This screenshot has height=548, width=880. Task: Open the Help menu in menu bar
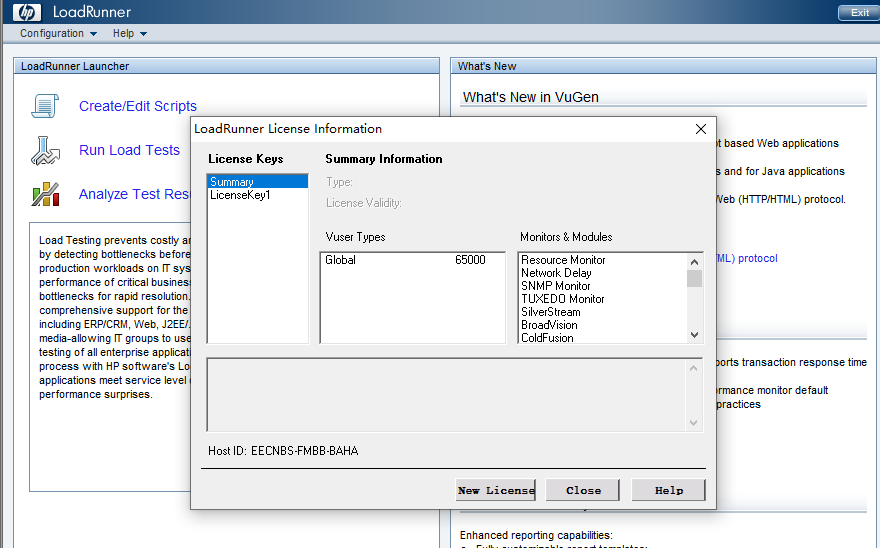[130, 34]
